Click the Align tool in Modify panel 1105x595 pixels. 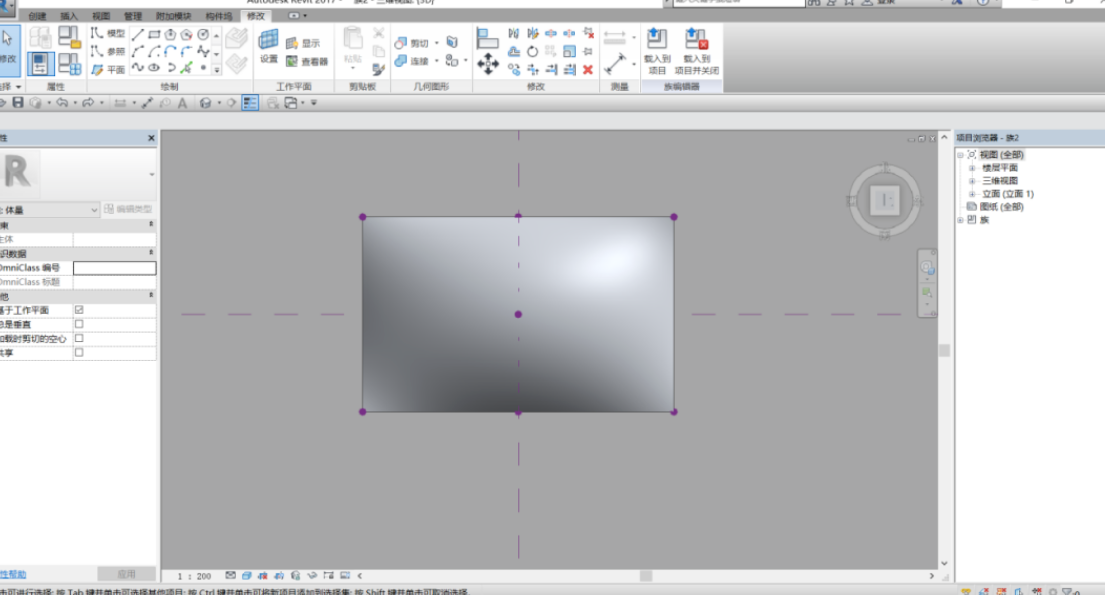[487, 38]
